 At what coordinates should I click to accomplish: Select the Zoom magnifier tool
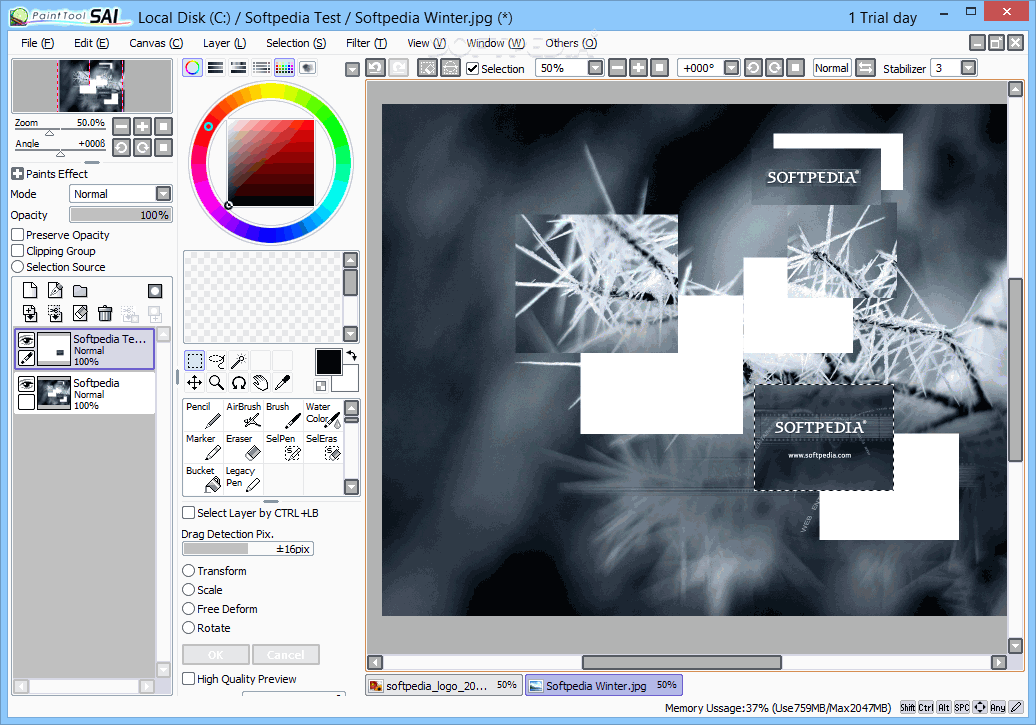click(217, 382)
